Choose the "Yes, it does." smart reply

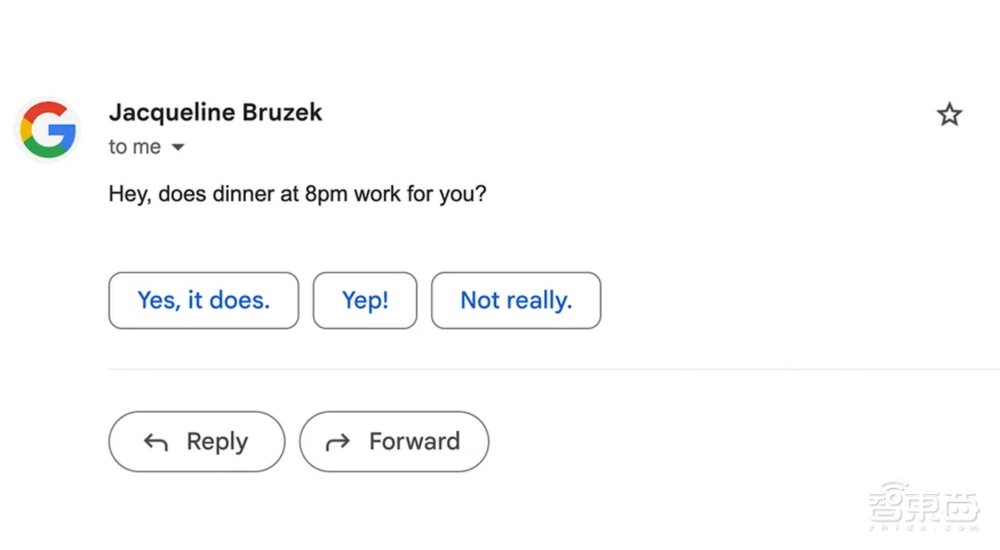(203, 300)
